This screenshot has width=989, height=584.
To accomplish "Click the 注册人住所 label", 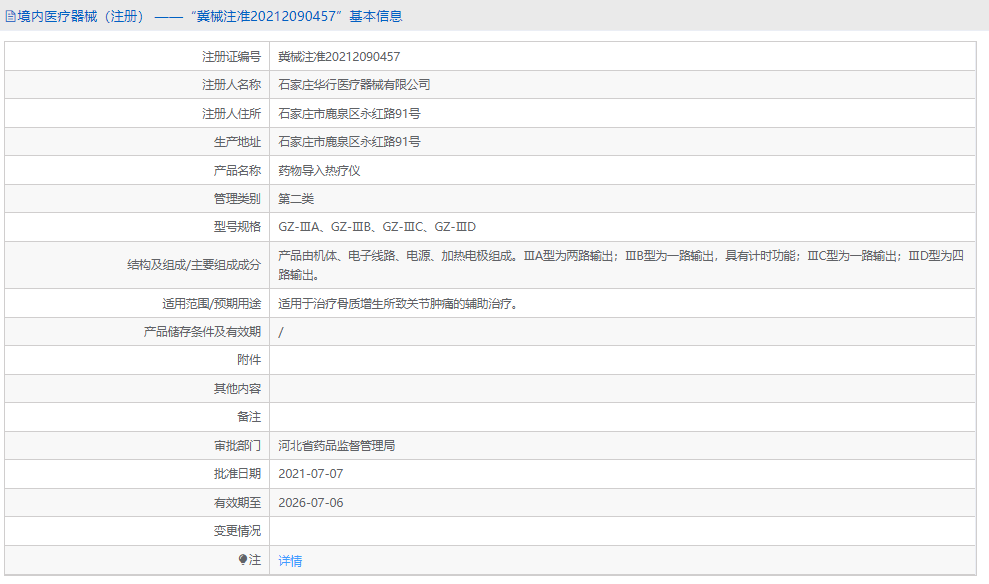I will click(x=231, y=114).
